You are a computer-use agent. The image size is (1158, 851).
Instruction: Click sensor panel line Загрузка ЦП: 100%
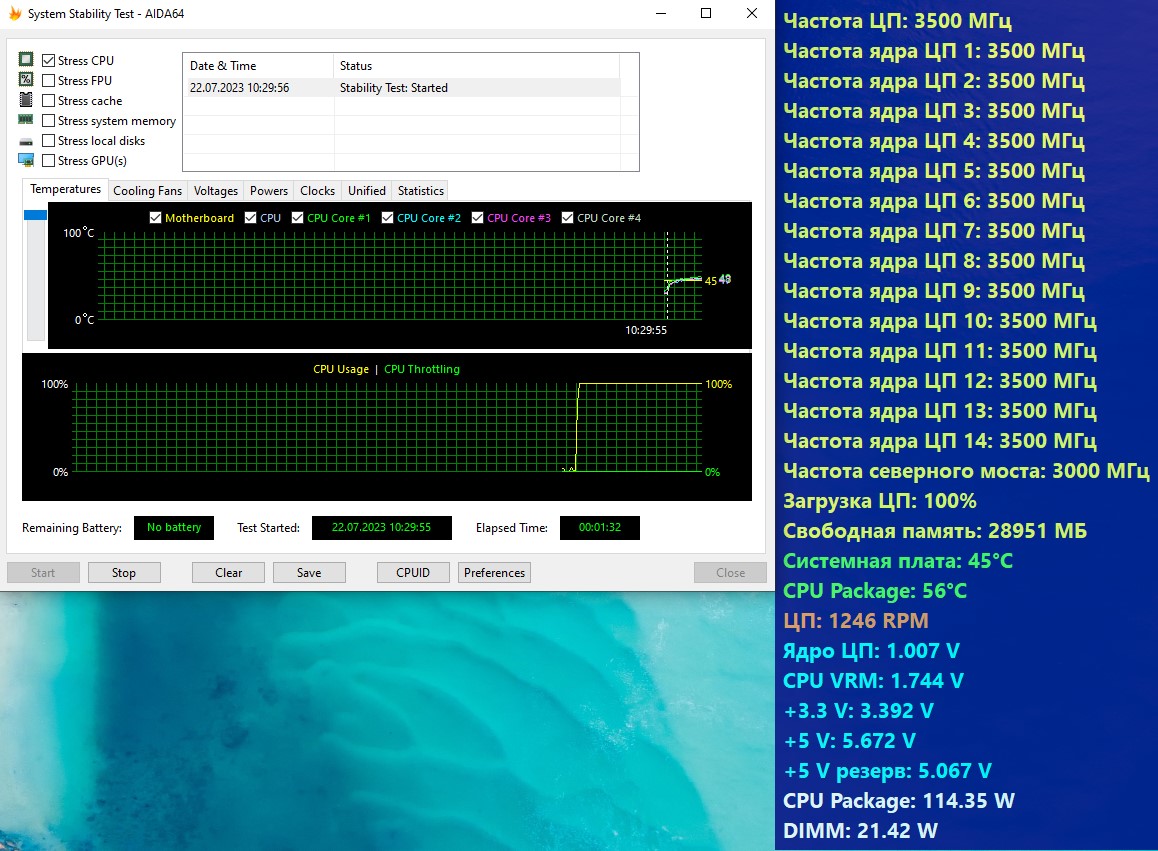880,501
